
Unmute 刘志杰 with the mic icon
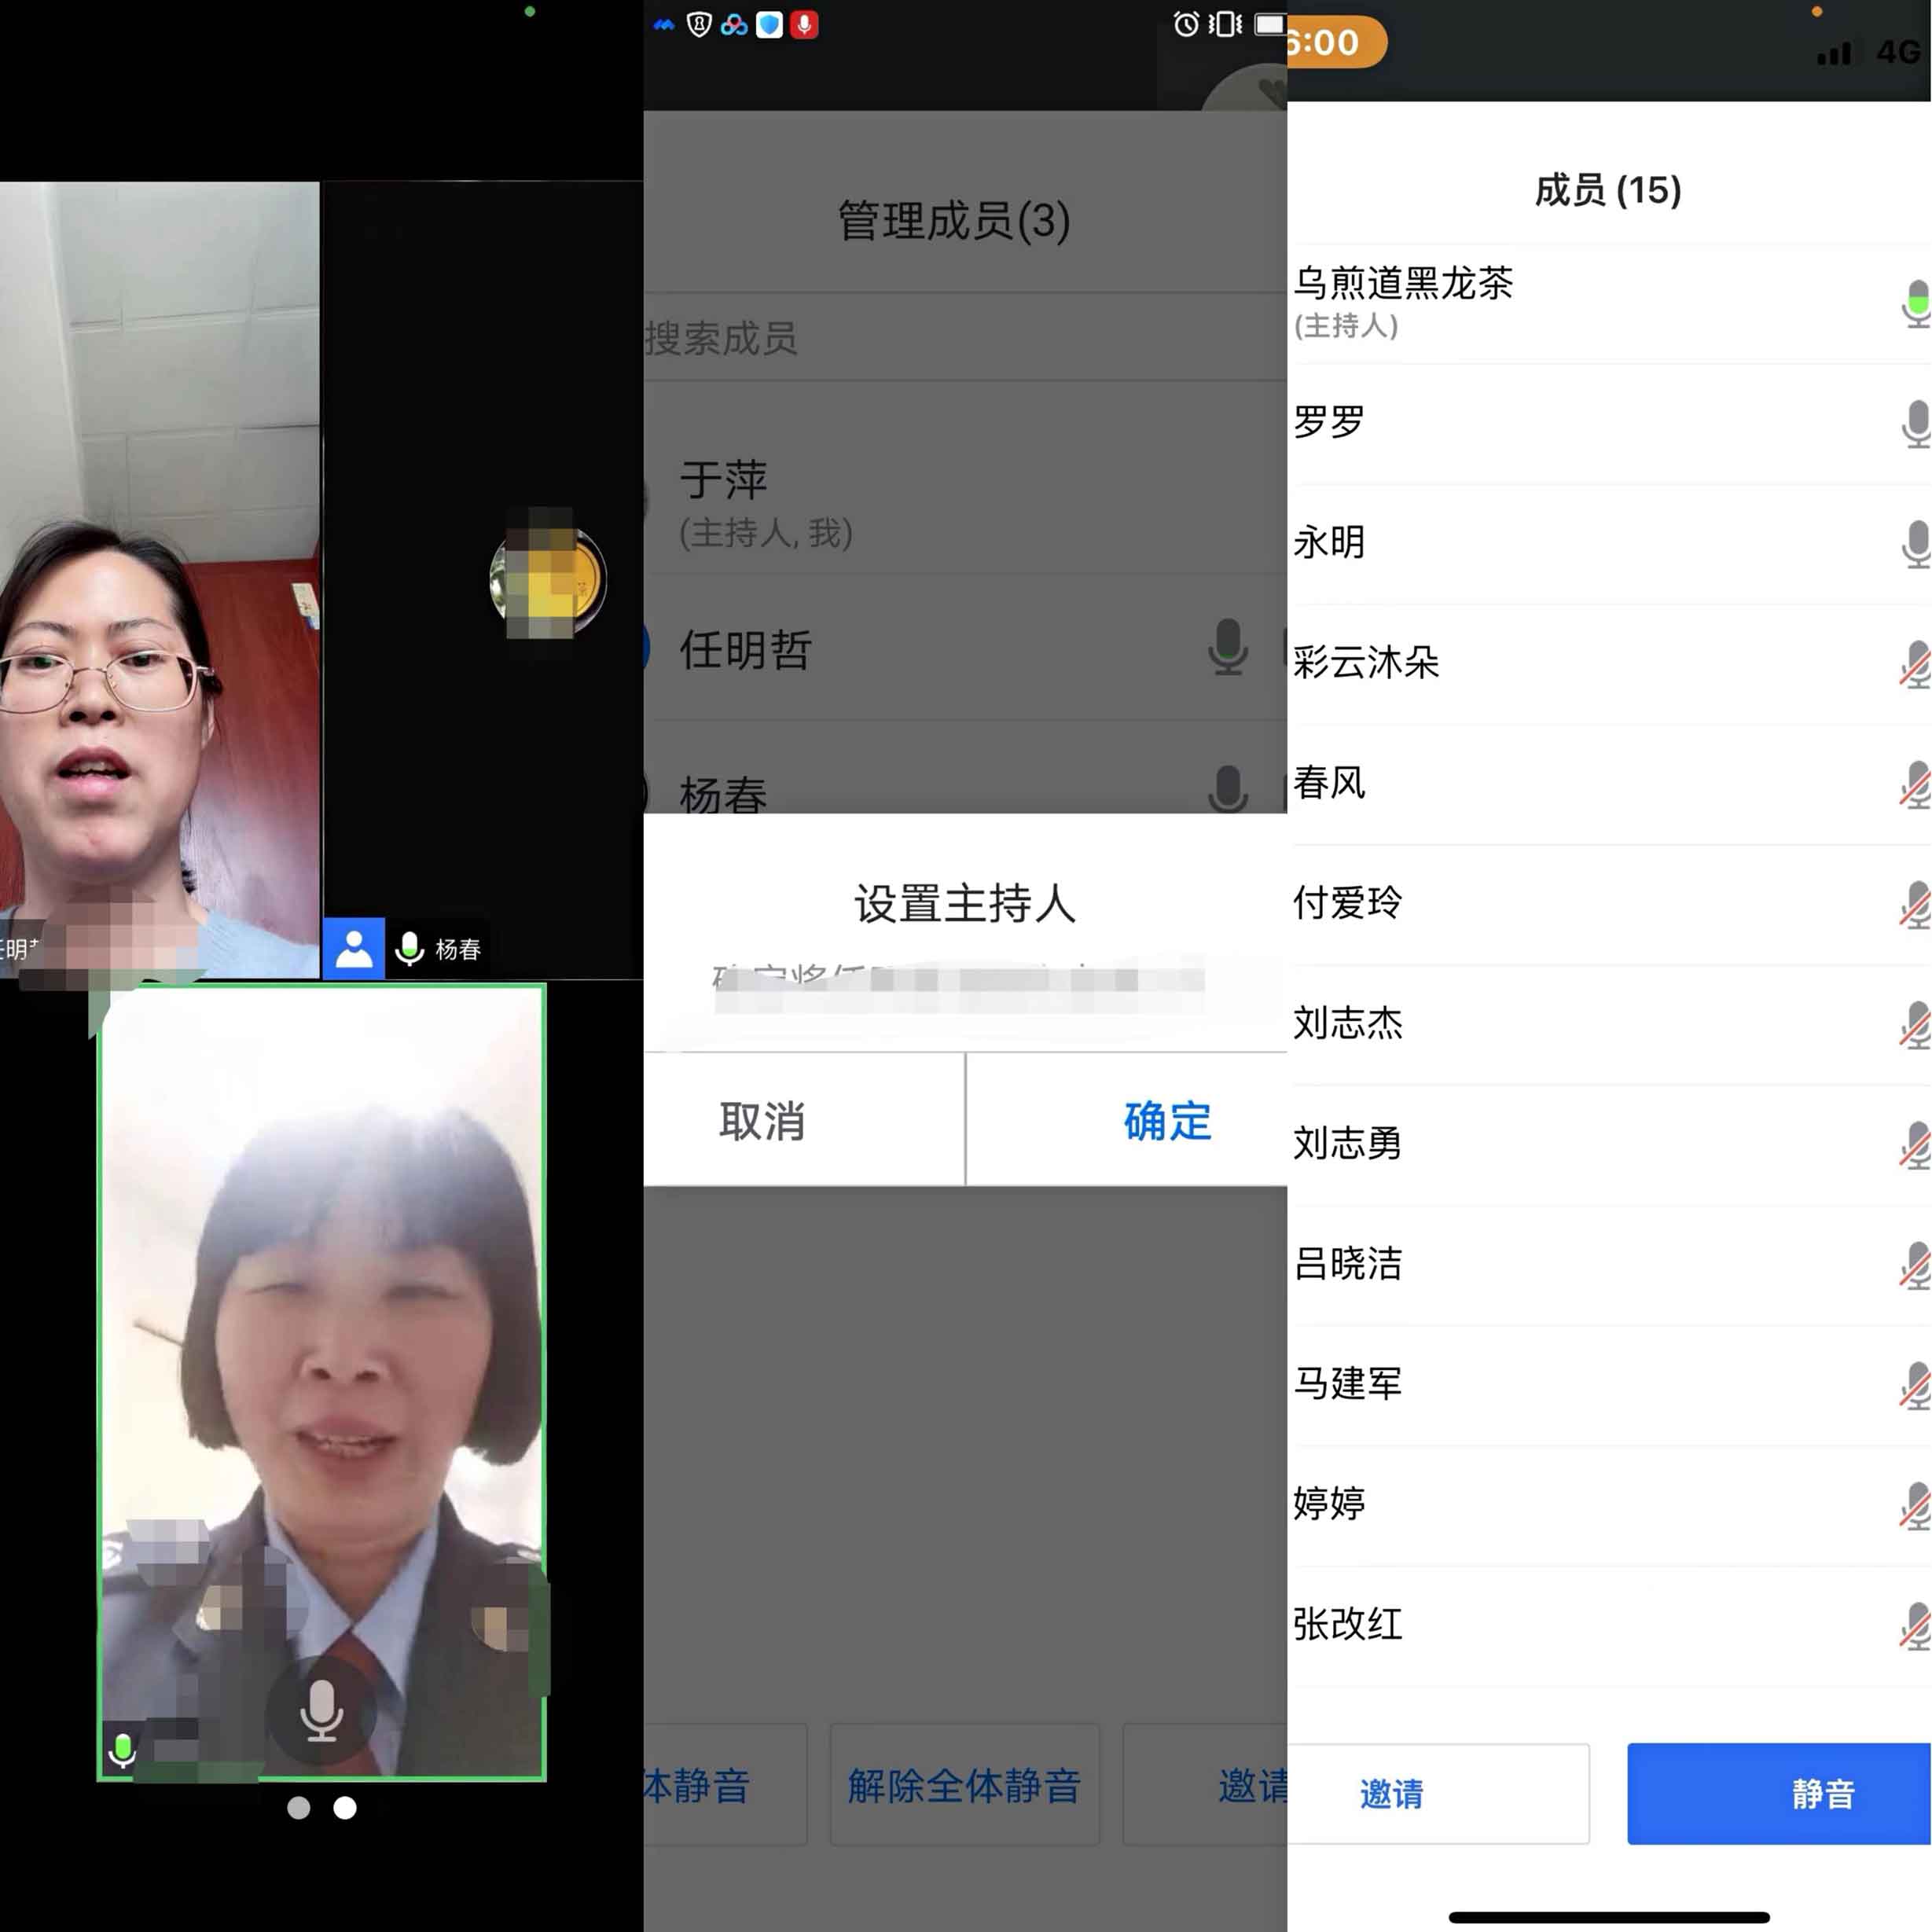click(1914, 1025)
